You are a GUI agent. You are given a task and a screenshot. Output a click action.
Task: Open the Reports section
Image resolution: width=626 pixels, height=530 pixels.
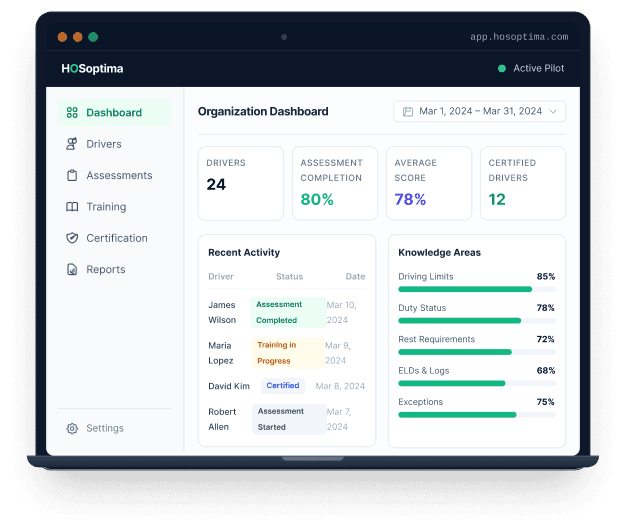pos(115,269)
